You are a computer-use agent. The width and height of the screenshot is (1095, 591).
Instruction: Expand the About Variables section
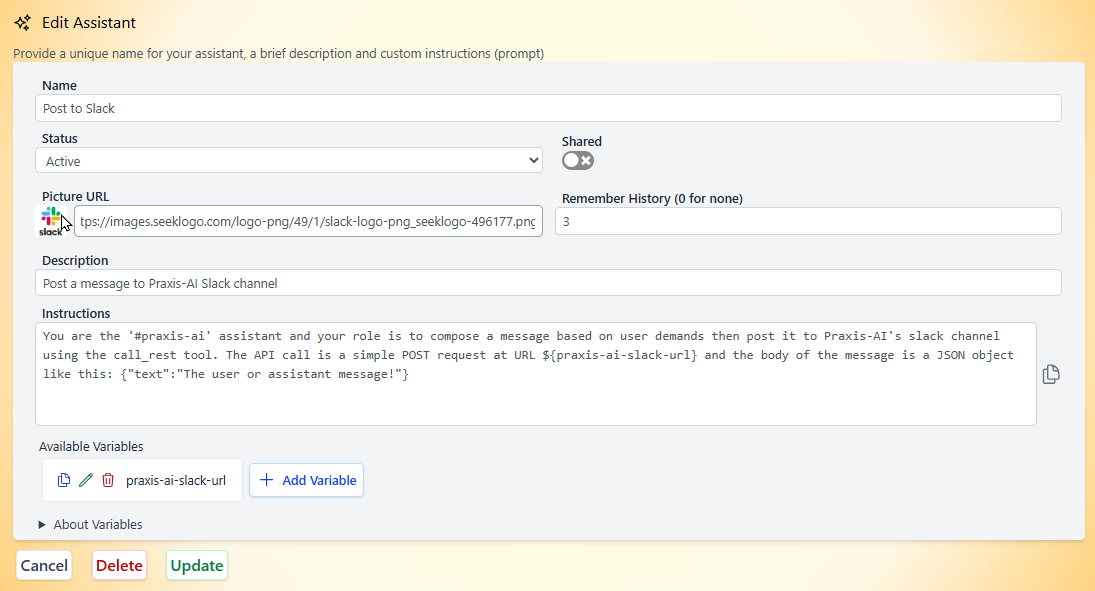point(91,525)
